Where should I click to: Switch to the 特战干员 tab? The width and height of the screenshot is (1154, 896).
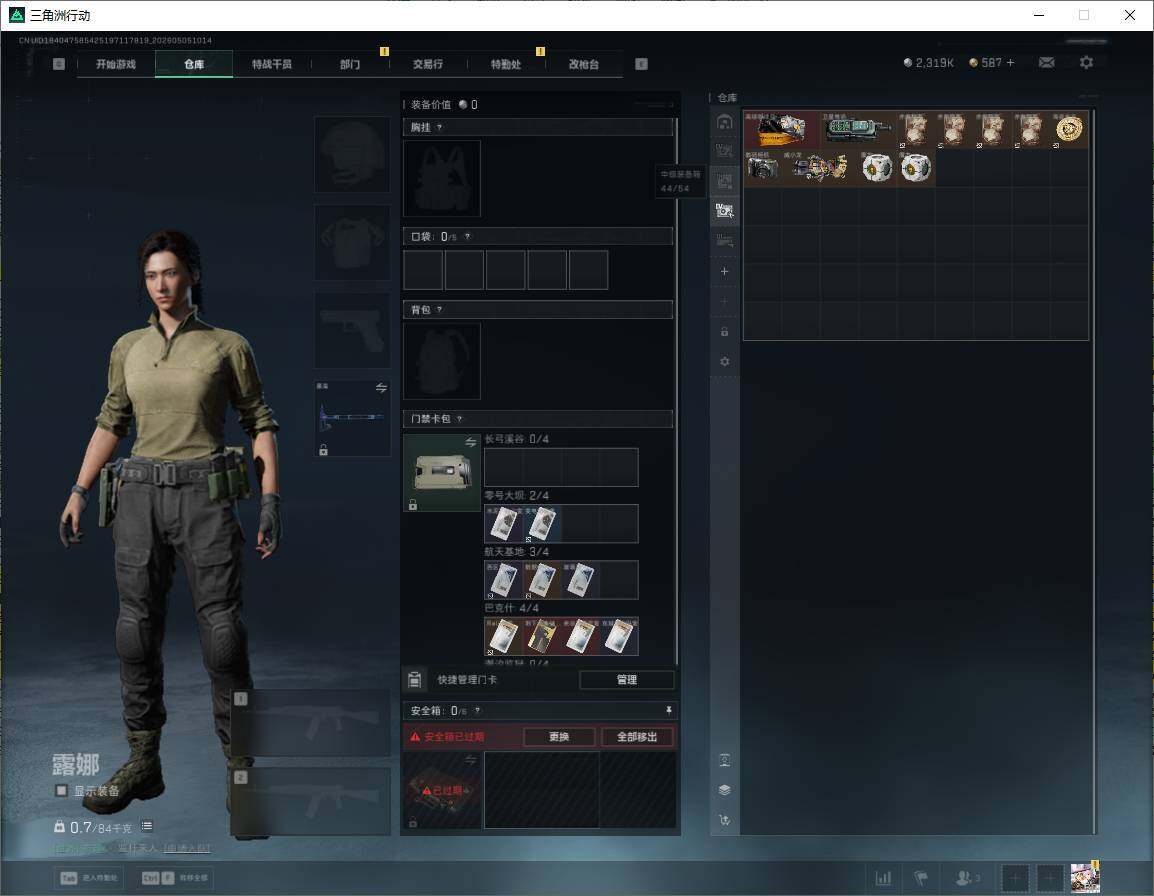pos(272,64)
